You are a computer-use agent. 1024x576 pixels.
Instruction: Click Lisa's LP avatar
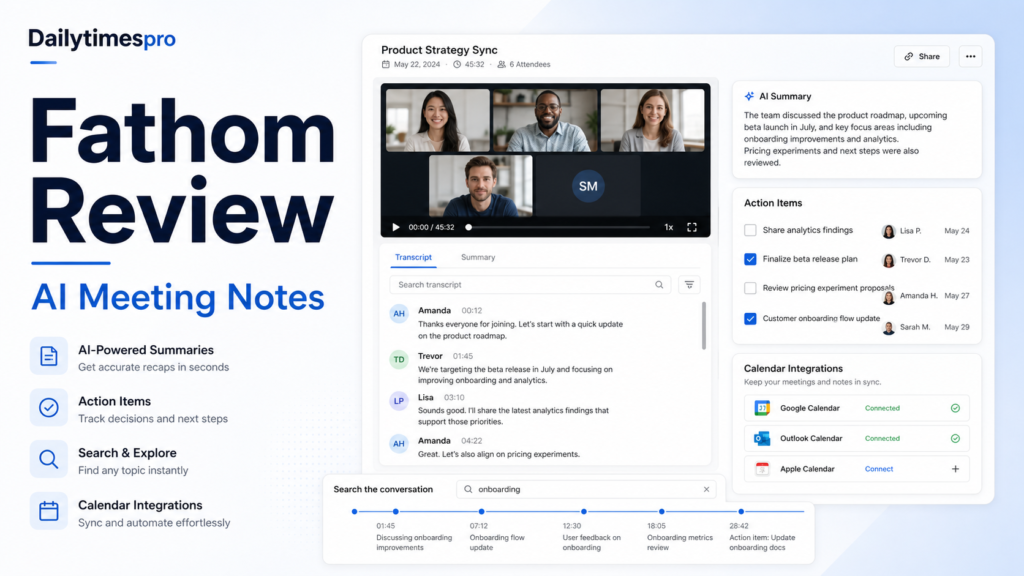click(x=399, y=401)
